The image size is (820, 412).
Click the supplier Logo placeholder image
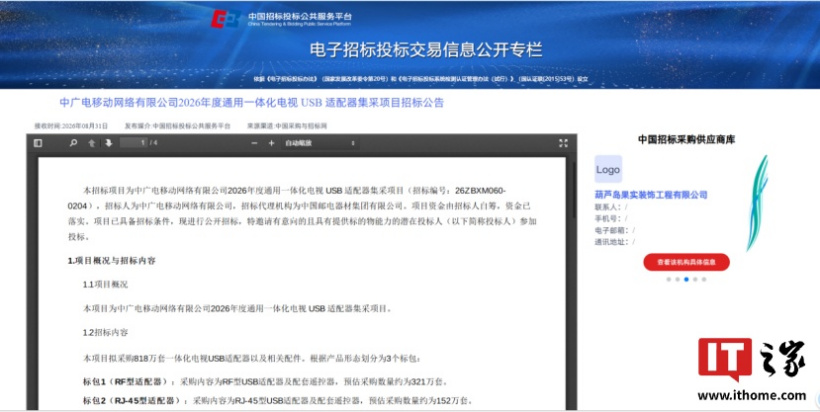[x=608, y=169]
